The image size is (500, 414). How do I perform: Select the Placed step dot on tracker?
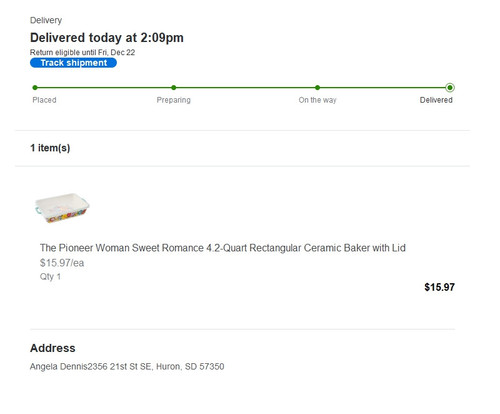point(35,88)
